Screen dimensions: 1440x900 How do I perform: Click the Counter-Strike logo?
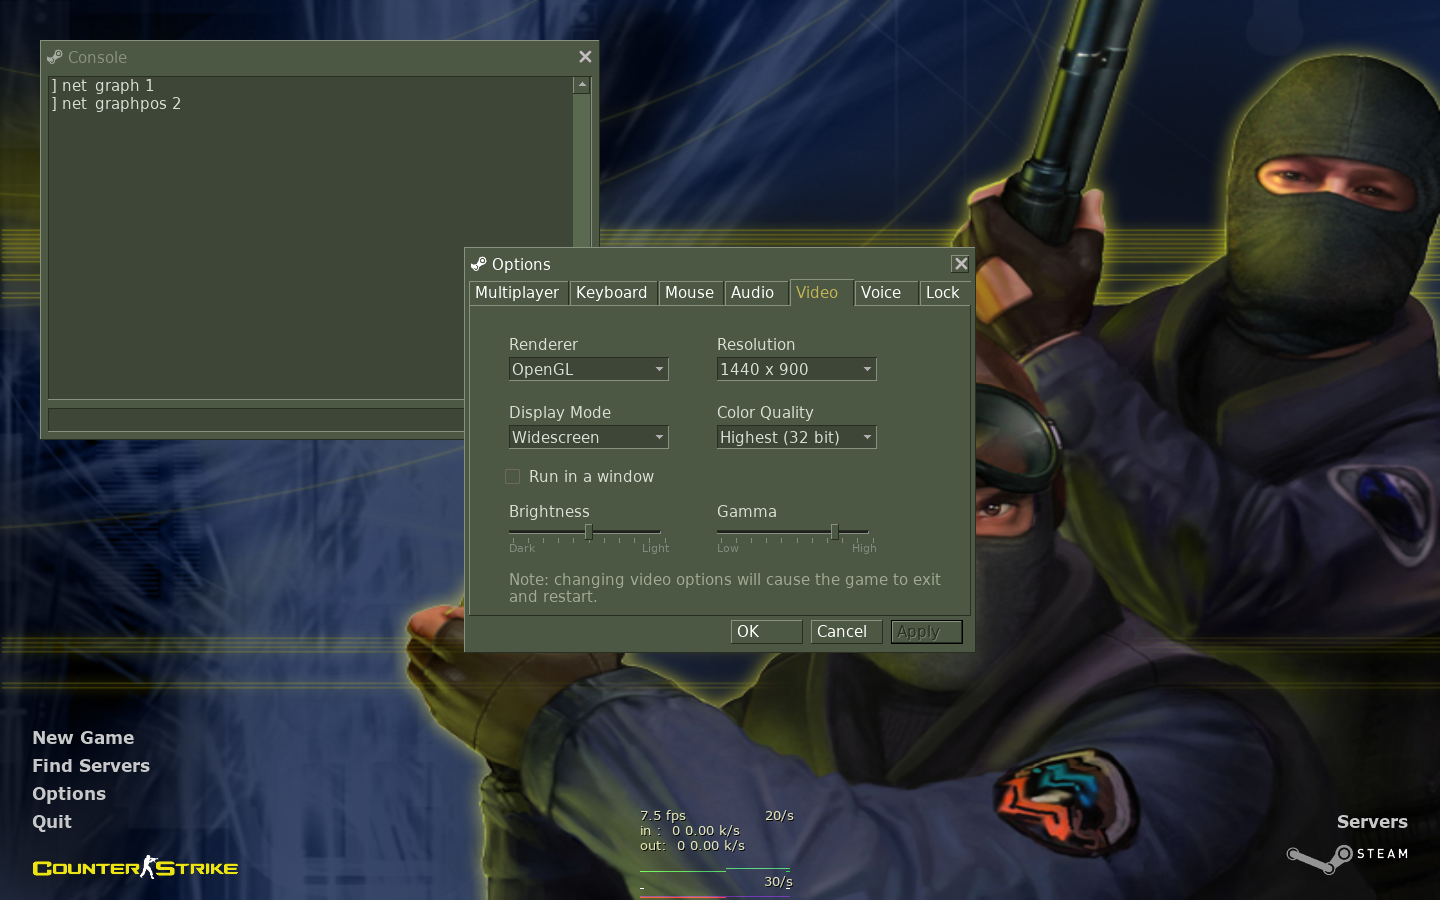(x=135, y=867)
